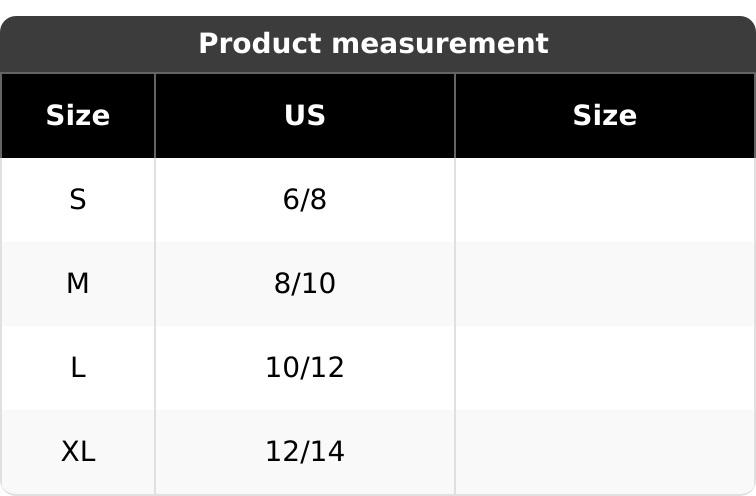Select the 6/8 US value cell
The width and height of the screenshot is (756, 496).
305,200
